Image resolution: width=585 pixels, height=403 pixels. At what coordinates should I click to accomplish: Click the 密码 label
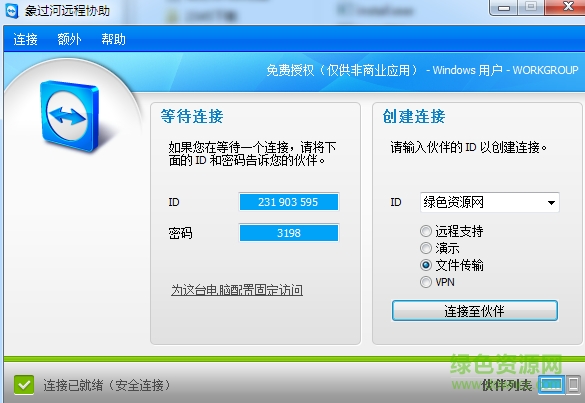[x=180, y=233]
